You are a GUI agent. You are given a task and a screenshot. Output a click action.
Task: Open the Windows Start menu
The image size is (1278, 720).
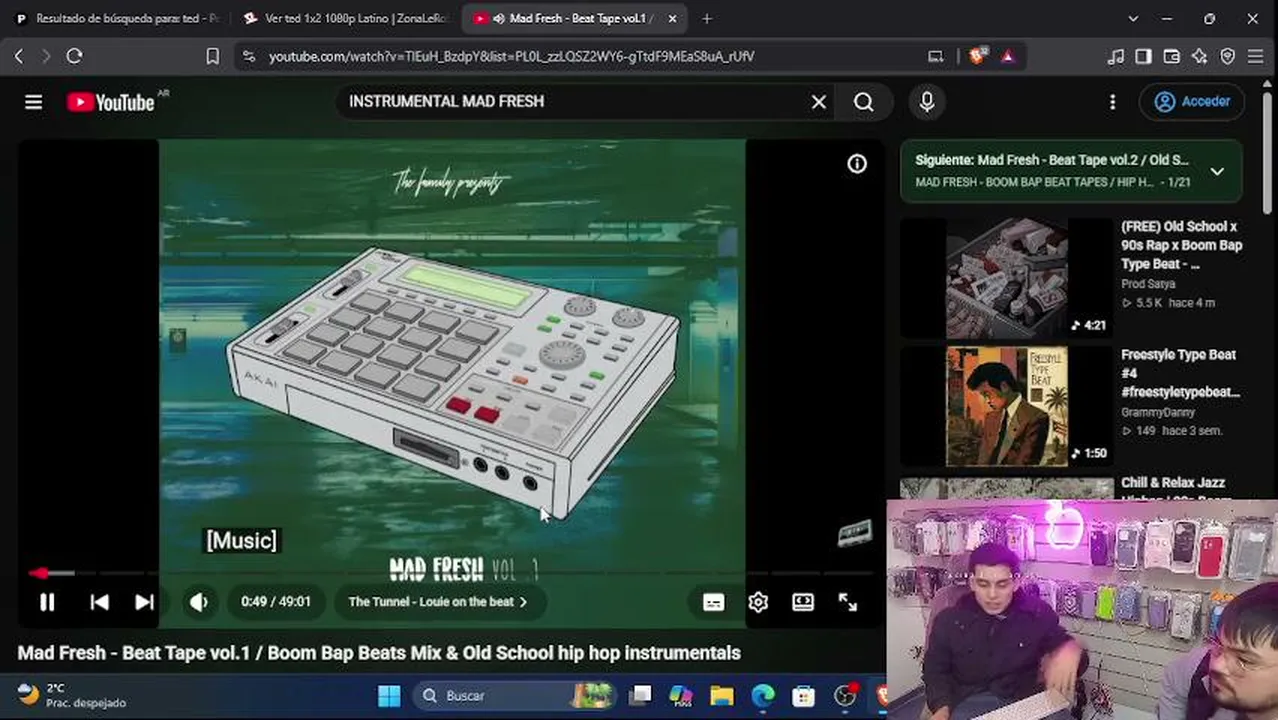pyautogui.click(x=389, y=695)
